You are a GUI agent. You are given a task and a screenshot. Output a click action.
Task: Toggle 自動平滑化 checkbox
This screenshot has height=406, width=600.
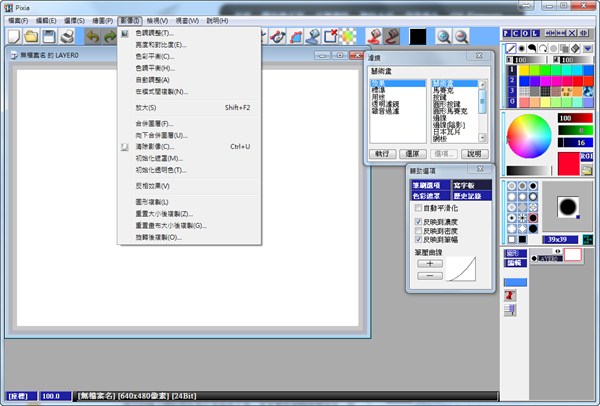click(418, 208)
